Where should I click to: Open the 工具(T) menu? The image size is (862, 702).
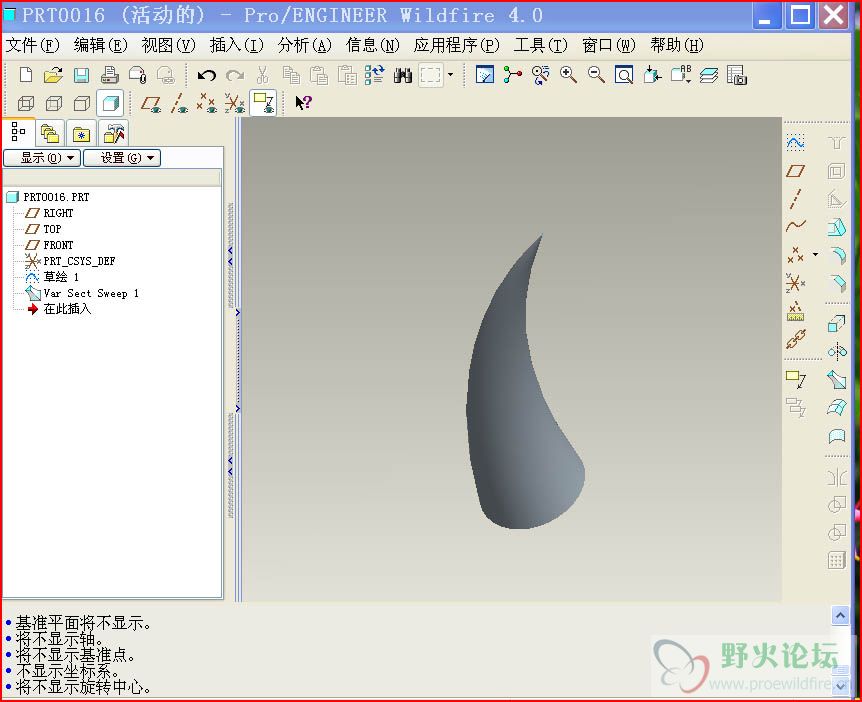click(540, 45)
